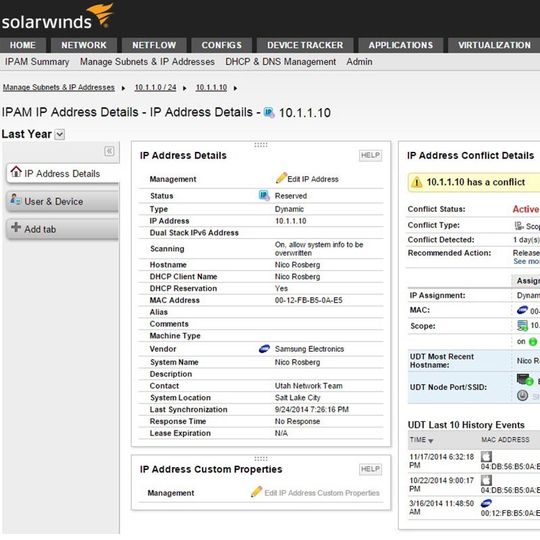
Task: Click the plus icon on Add tab
Action: point(16,227)
